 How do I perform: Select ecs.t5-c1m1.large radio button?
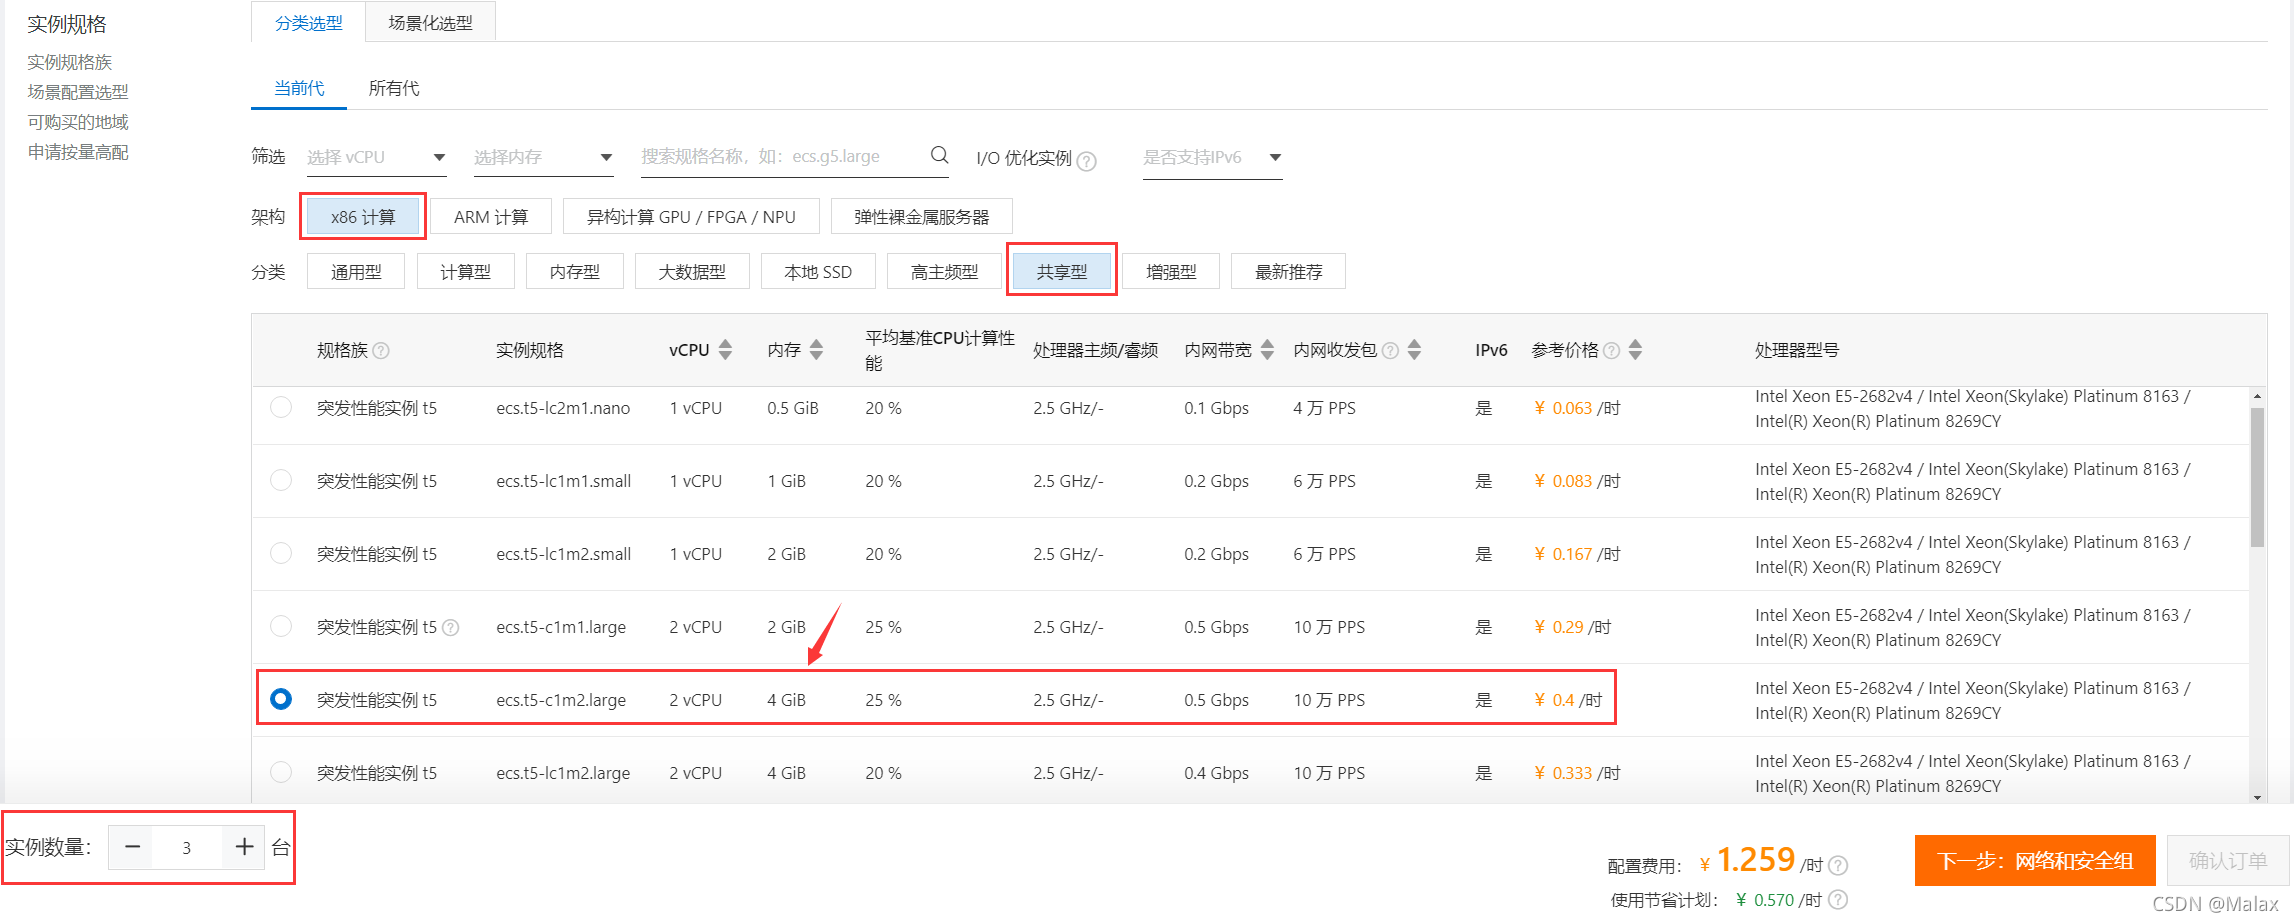[x=281, y=626]
